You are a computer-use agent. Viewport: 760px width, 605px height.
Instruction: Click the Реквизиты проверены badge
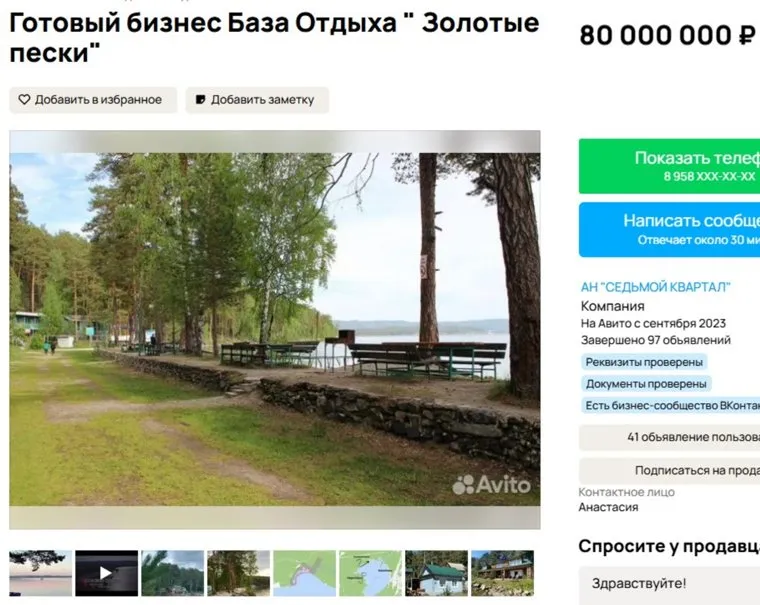click(644, 362)
